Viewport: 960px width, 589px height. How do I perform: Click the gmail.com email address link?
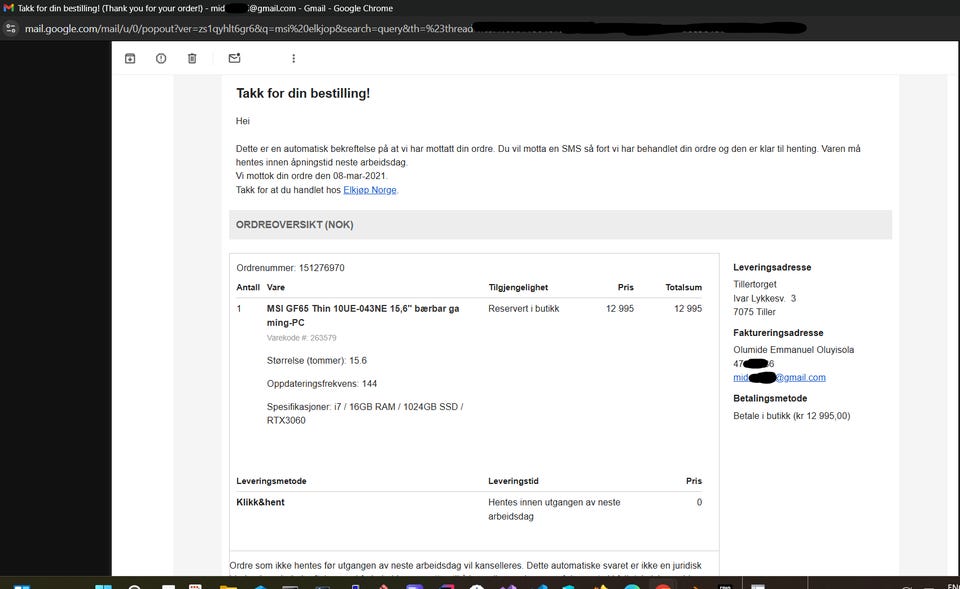click(x=779, y=378)
